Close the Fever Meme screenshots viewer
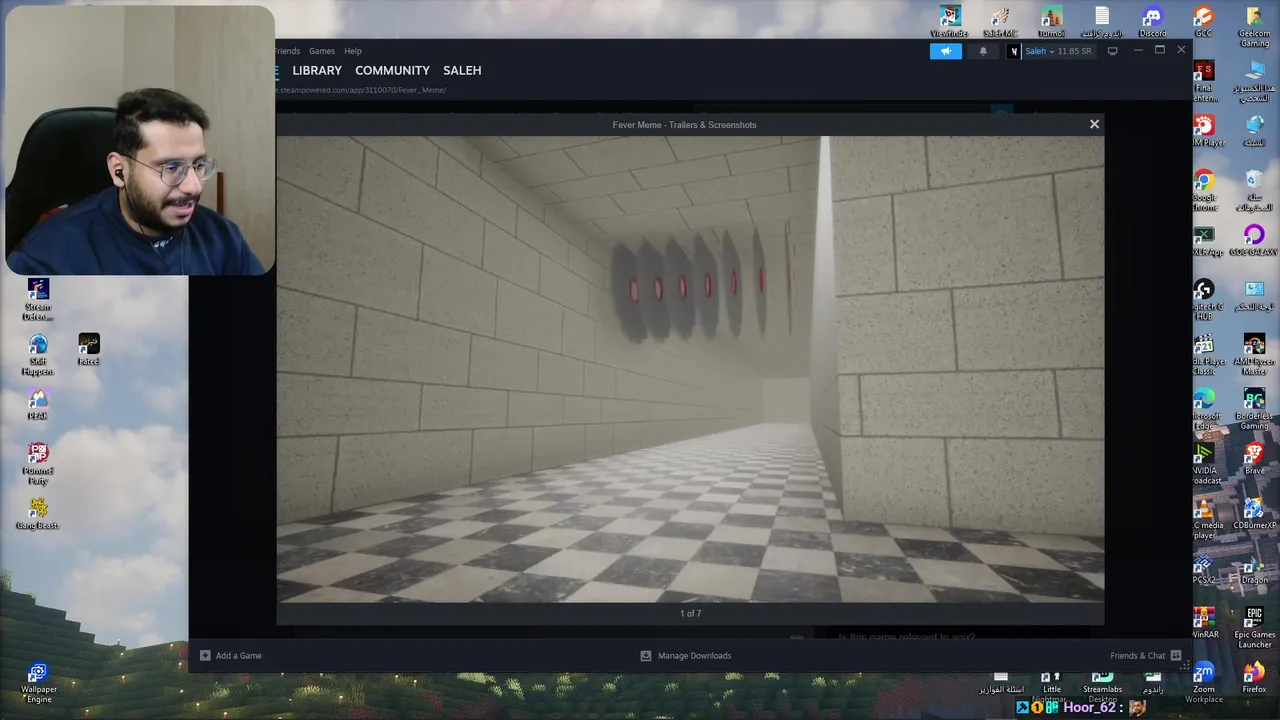 (x=1094, y=124)
